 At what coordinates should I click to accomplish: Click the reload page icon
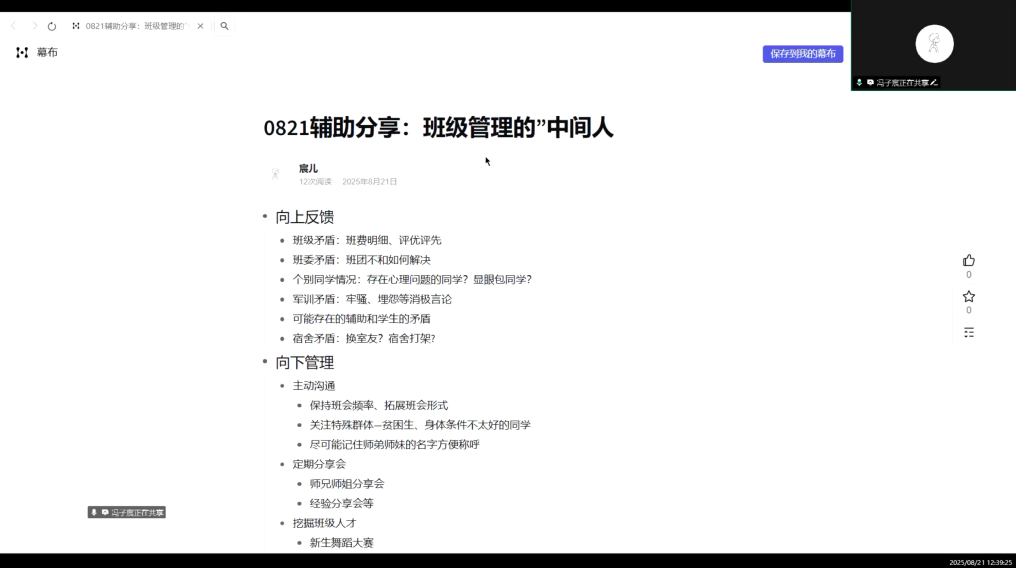tap(52, 26)
